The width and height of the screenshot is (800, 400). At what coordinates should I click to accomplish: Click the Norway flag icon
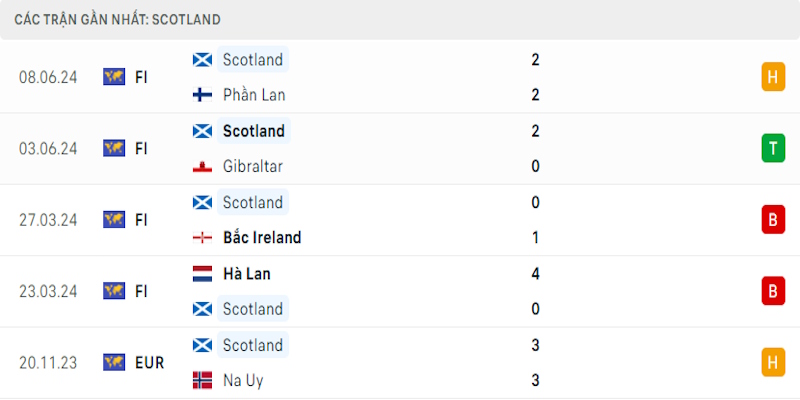202,381
